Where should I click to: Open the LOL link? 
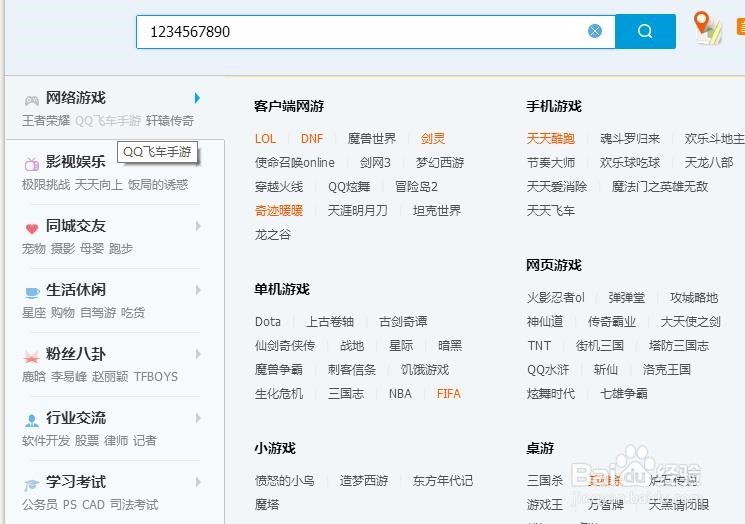[265, 139]
